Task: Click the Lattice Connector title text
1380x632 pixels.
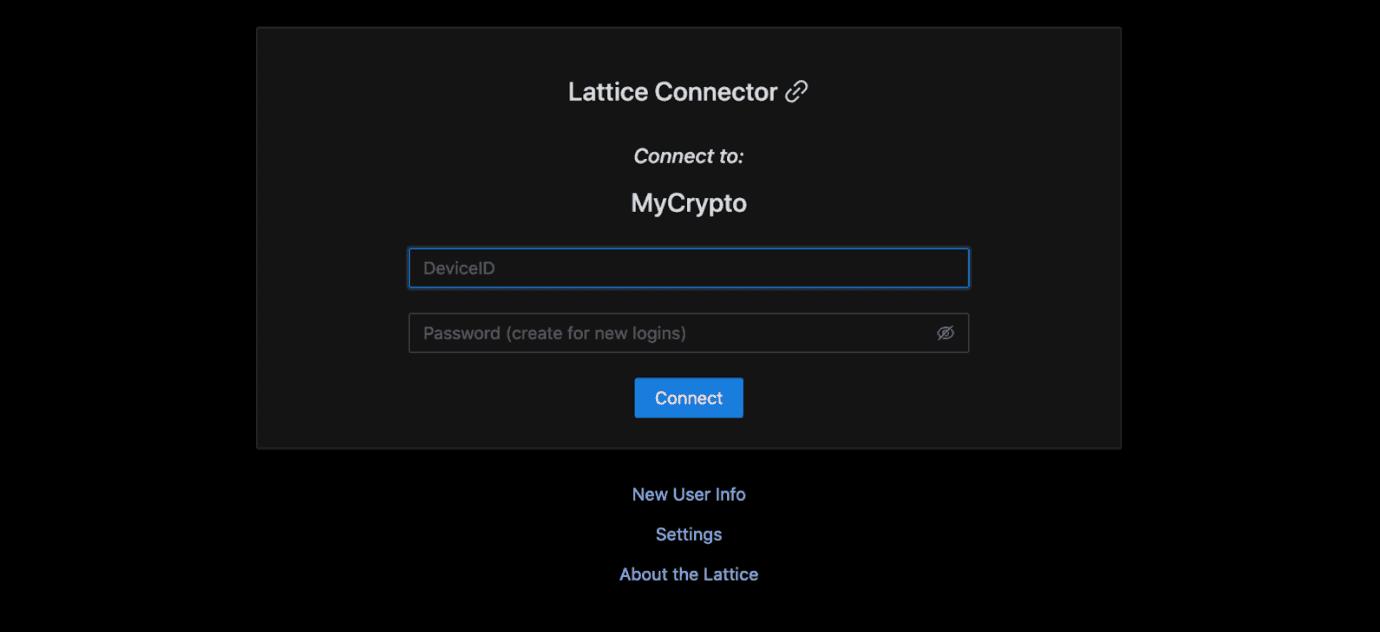Action: click(x=673, y=92)
